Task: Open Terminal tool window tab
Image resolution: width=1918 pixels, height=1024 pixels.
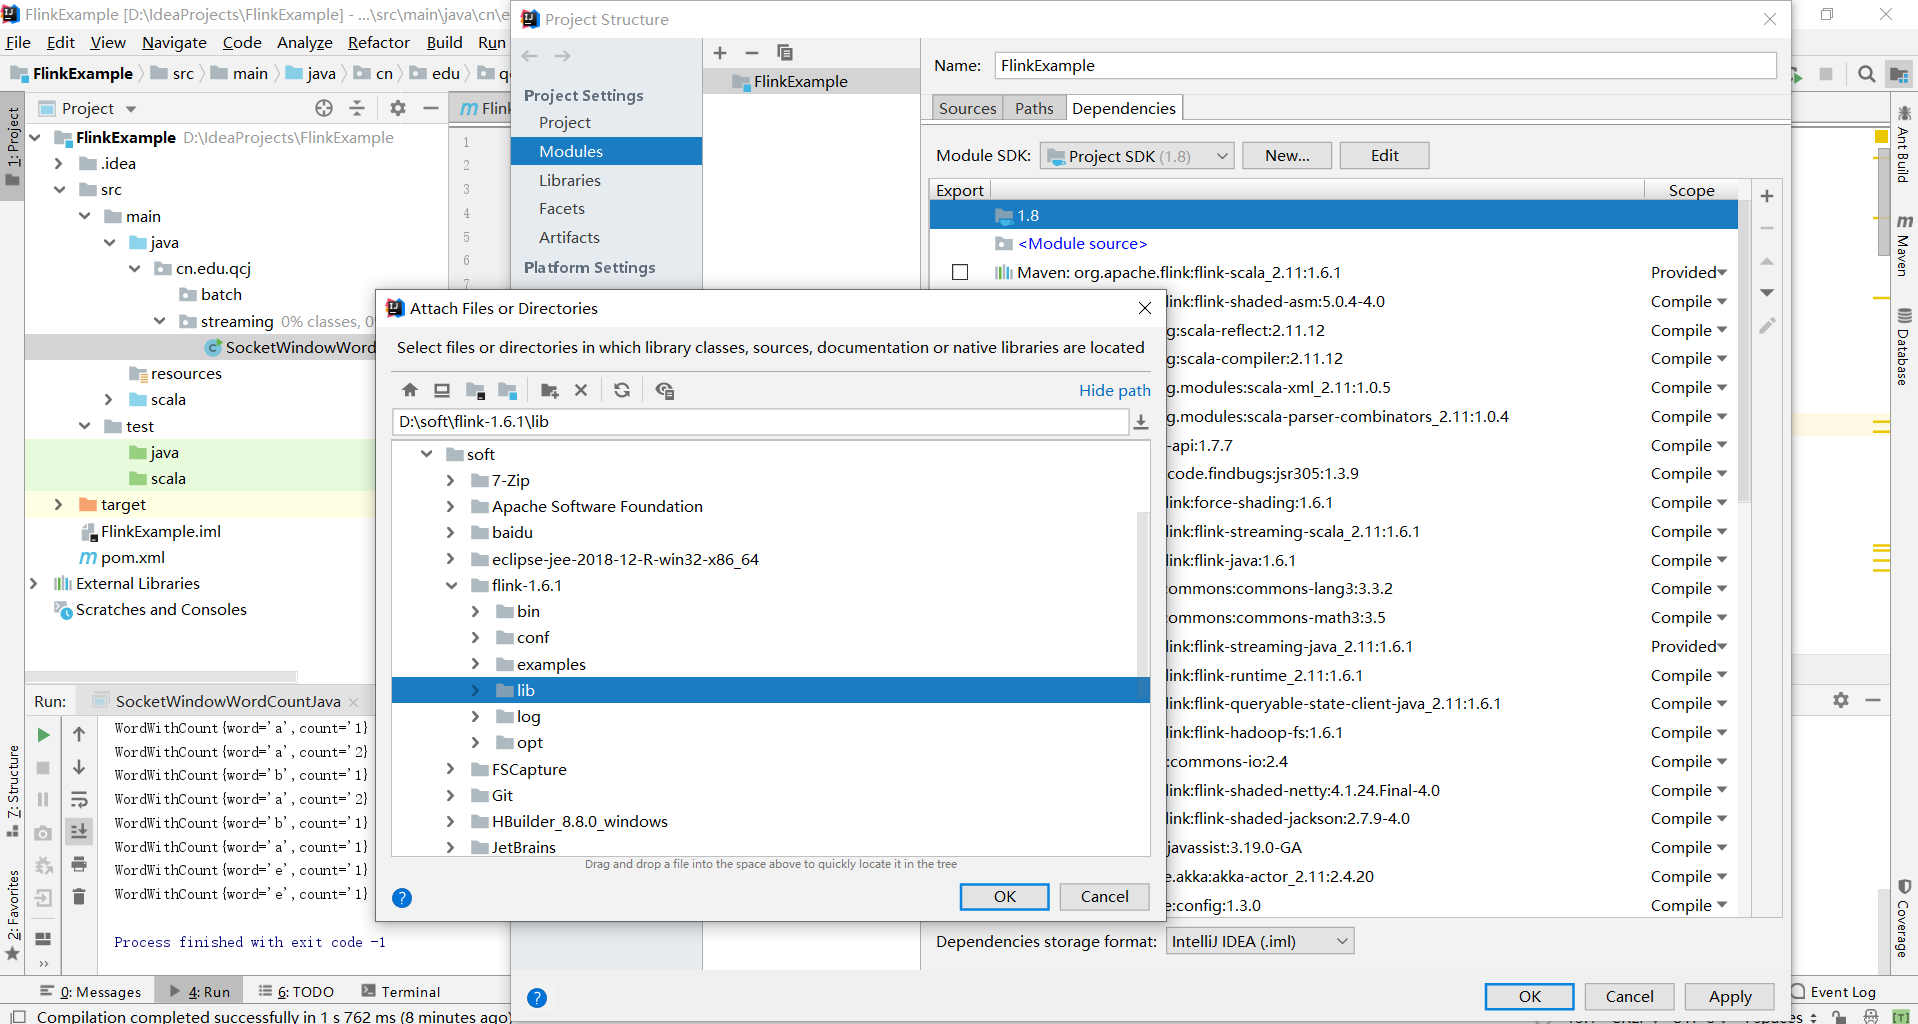Action: coord(401,992)
